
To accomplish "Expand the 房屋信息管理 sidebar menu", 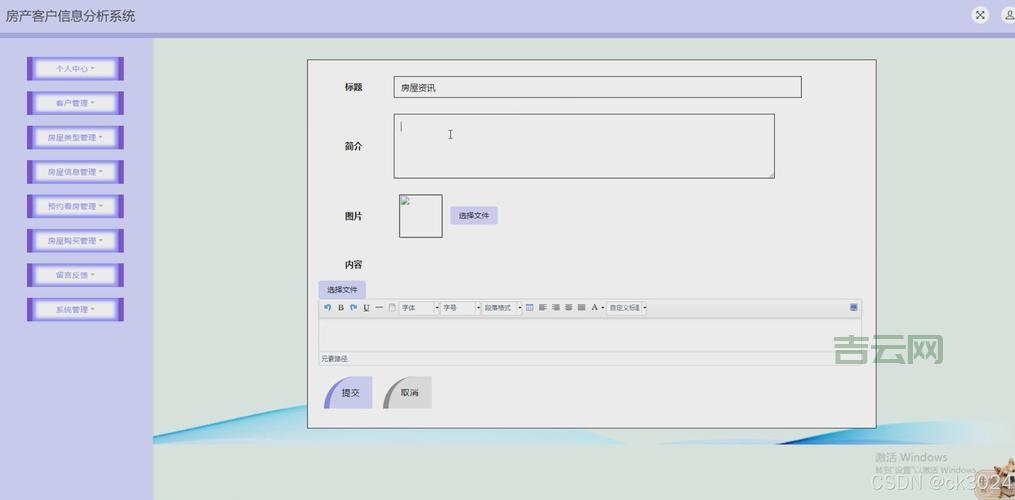I will point(75,172).
